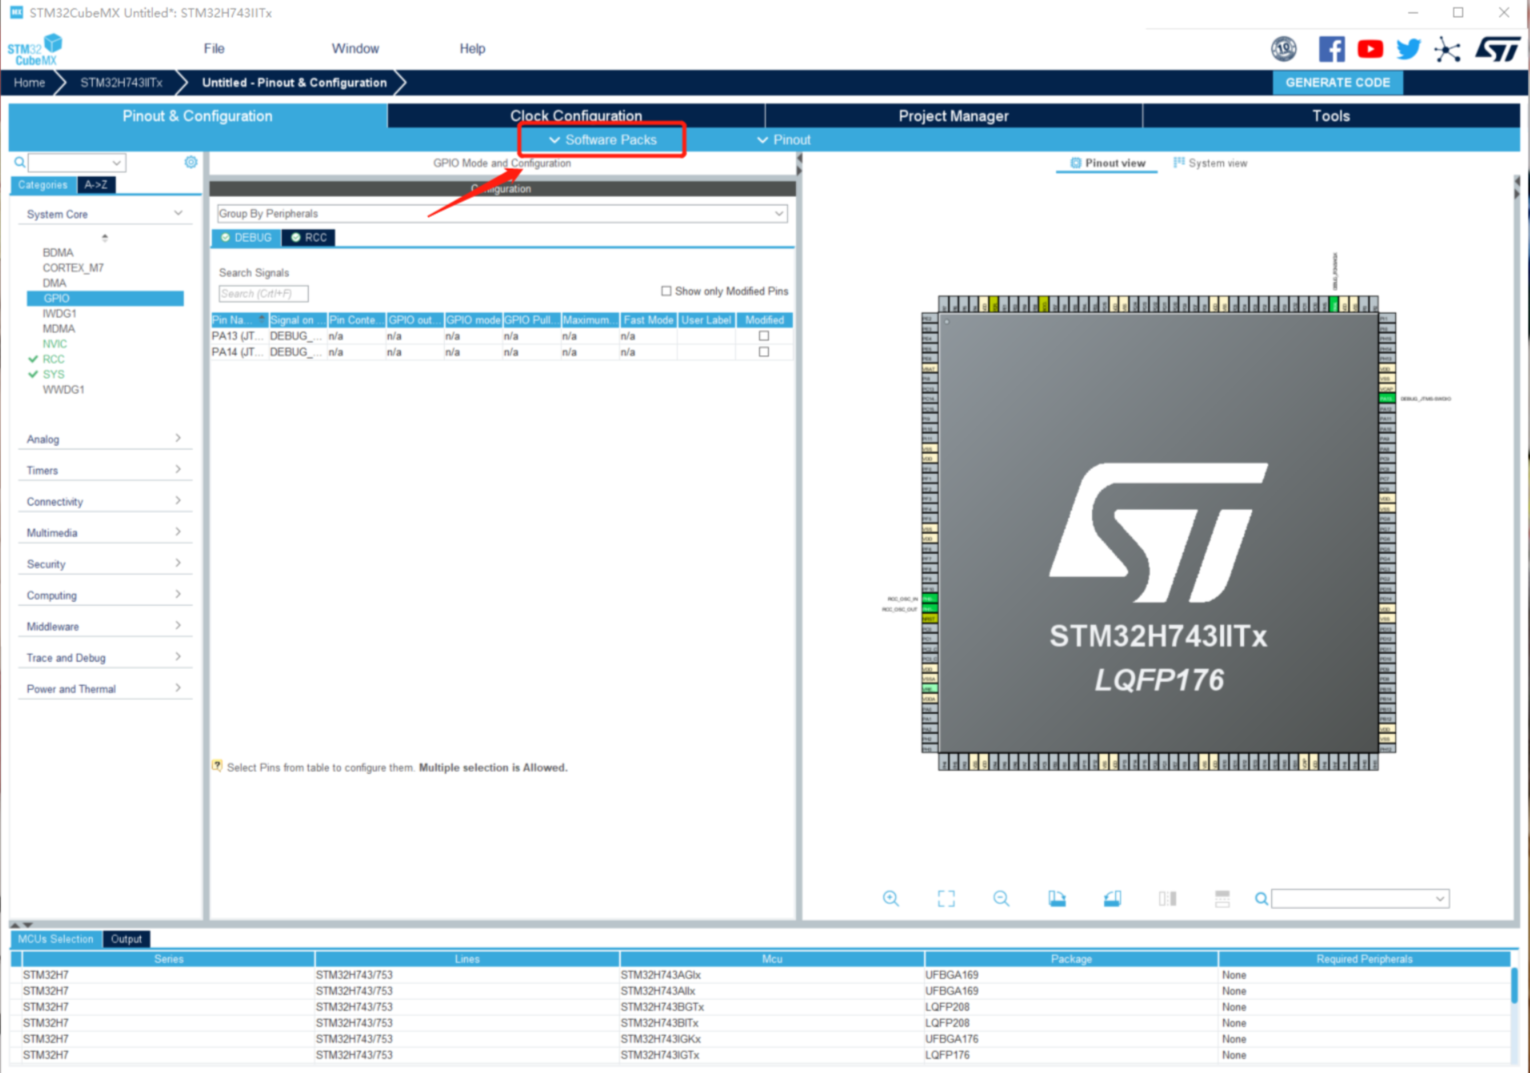Open the Window menu
Screen dimensions: 1530x1073
coord(355,48)
